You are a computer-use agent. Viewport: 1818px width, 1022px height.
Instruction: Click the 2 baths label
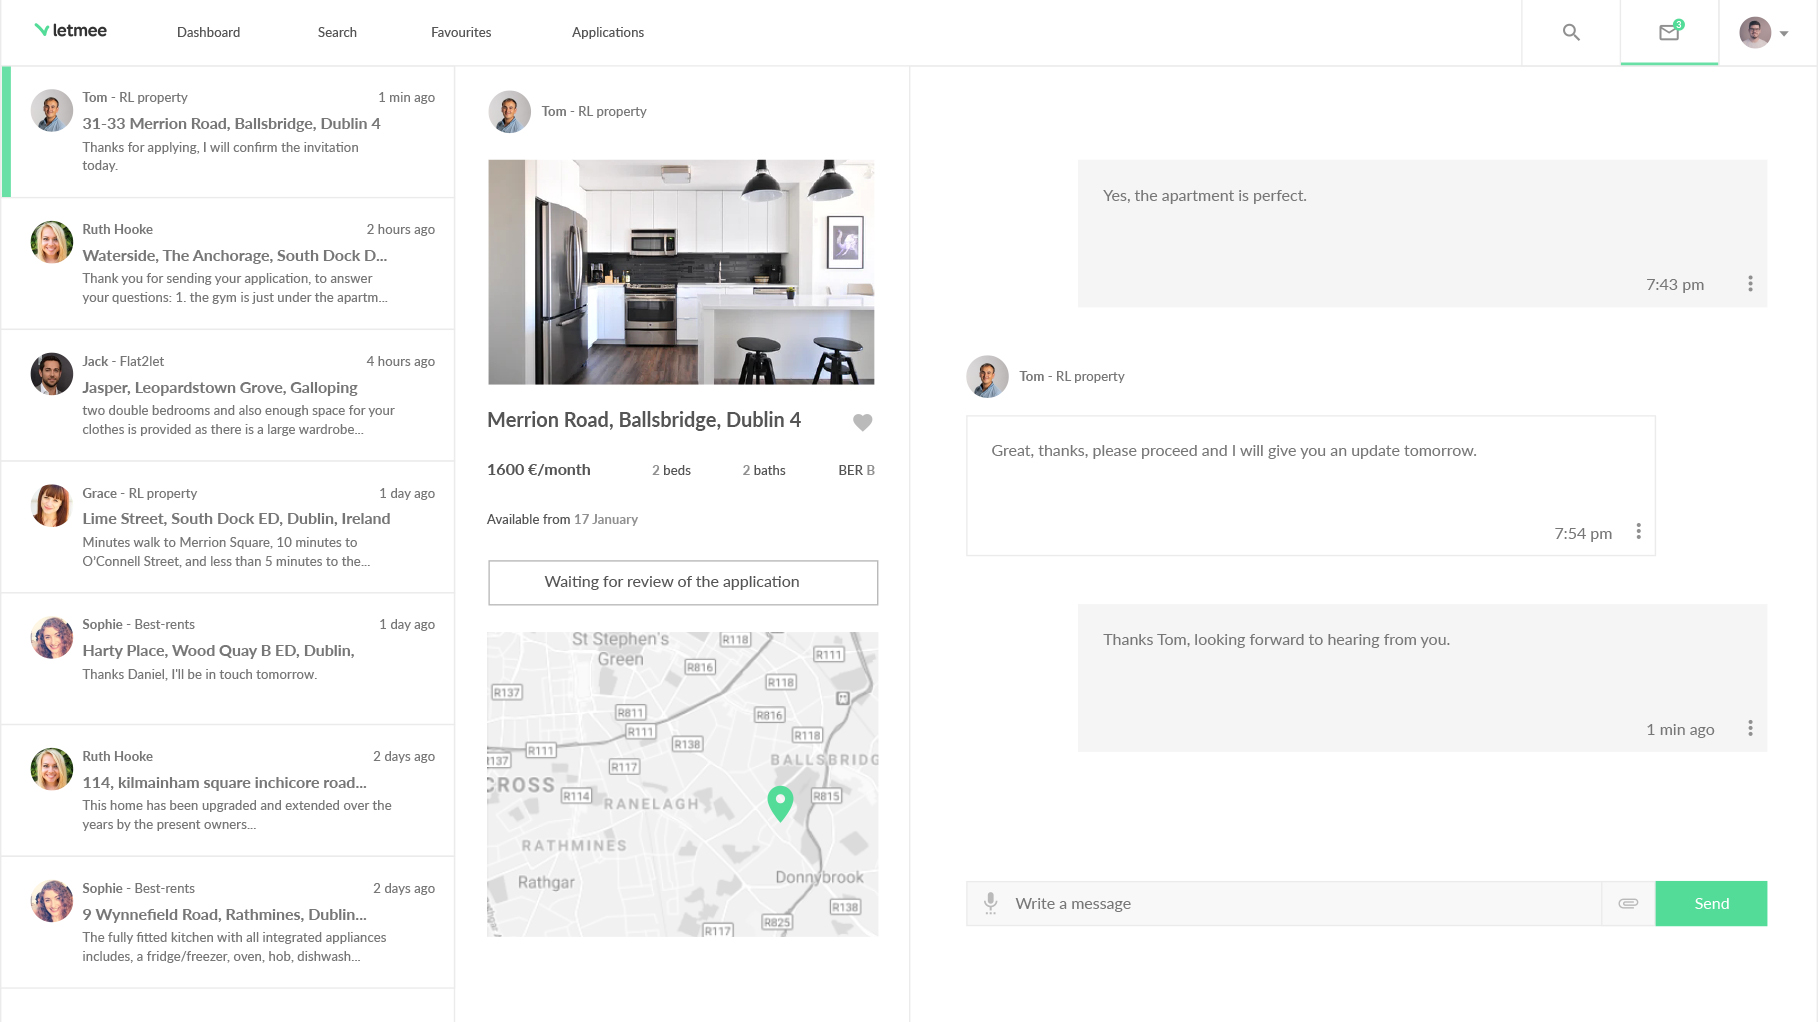pos(764,470)
